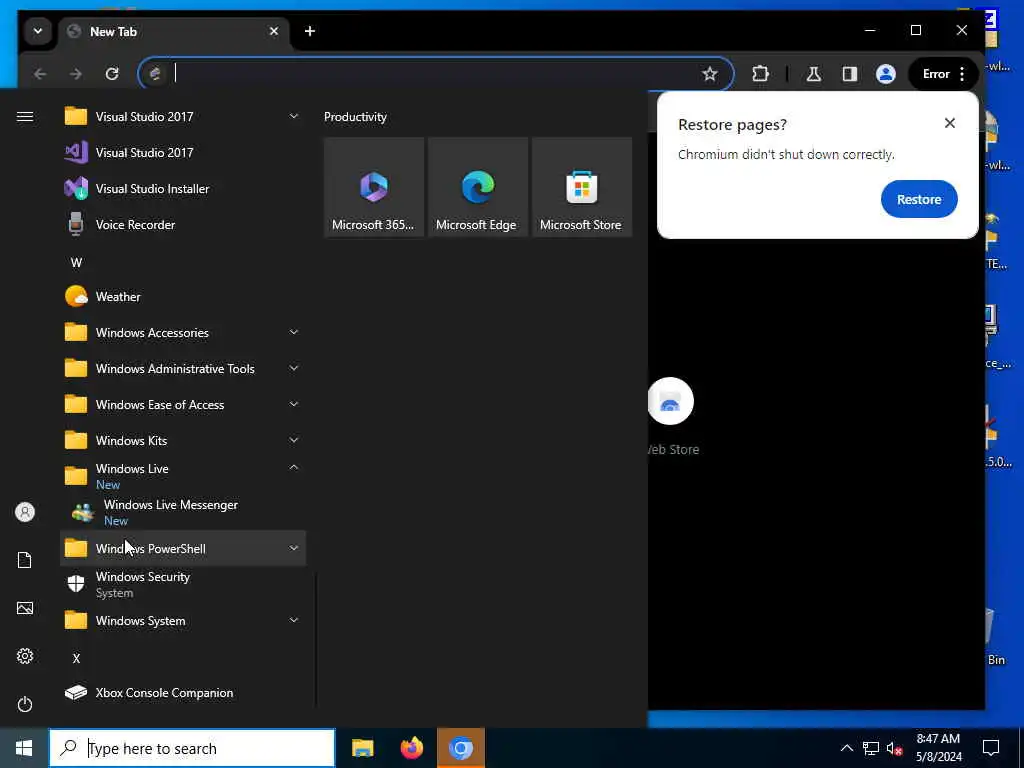Expand the Start menu hamburger icon
The width and height of the screenshot is (1024, 768).
25,117
